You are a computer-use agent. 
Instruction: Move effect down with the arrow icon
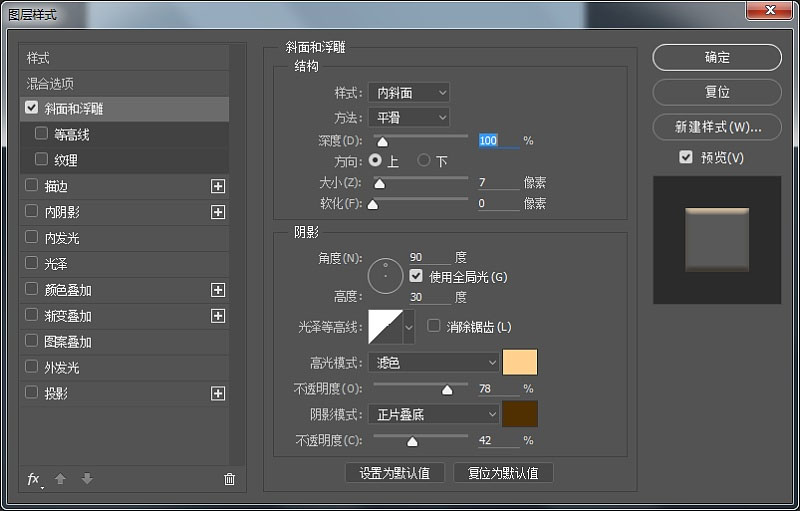click(87, 479)
